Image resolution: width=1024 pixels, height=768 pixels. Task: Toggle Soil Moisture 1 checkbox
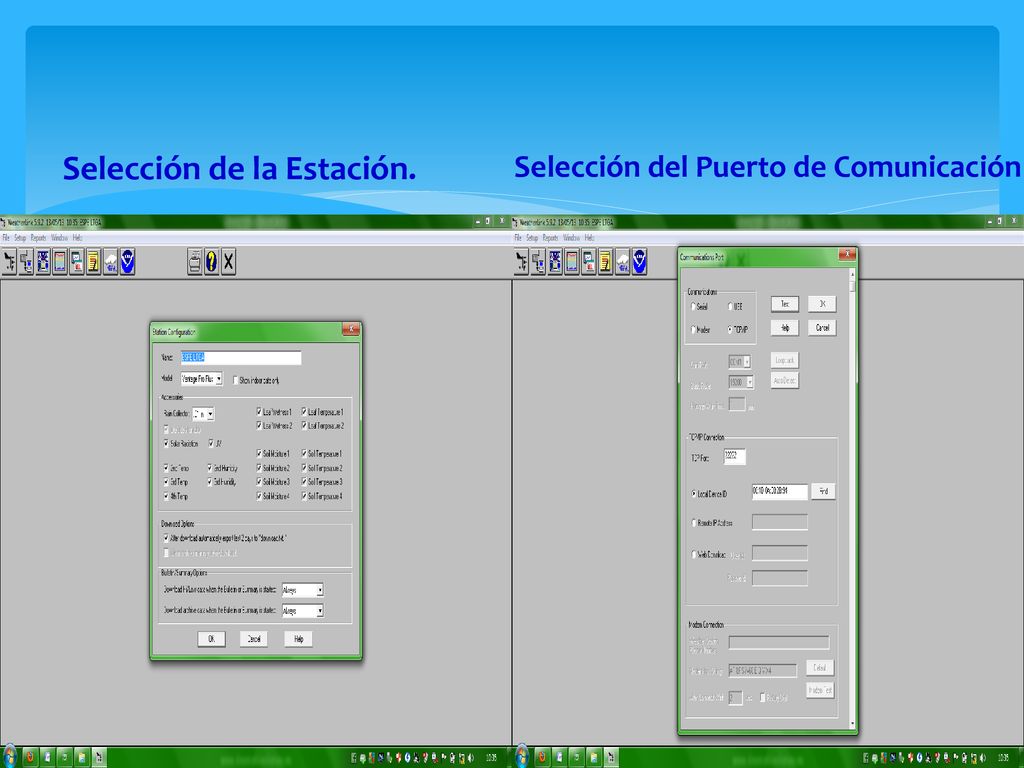tap(259, 453)
